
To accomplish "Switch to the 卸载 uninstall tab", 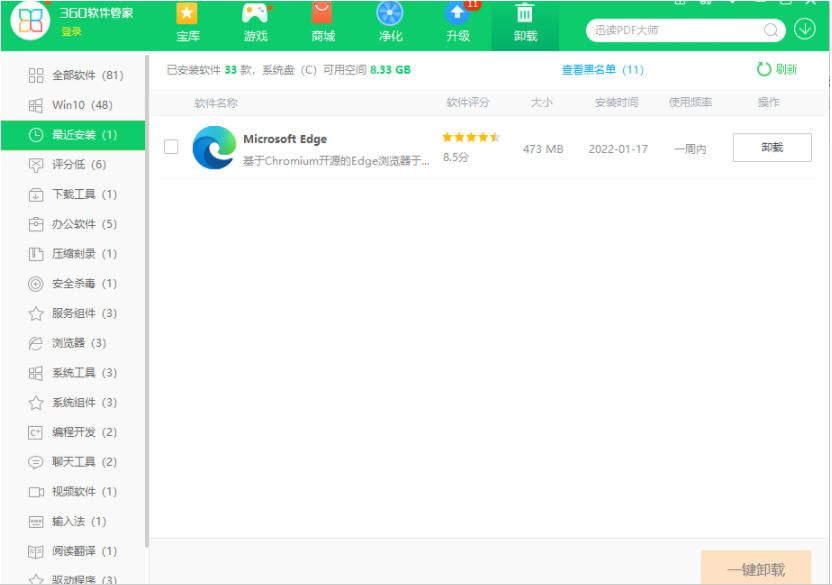I will pos(525,24).
